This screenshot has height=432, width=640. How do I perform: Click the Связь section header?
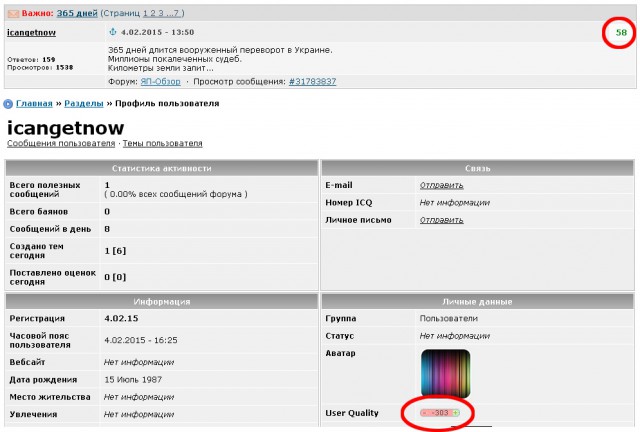(x=478, y=168)
